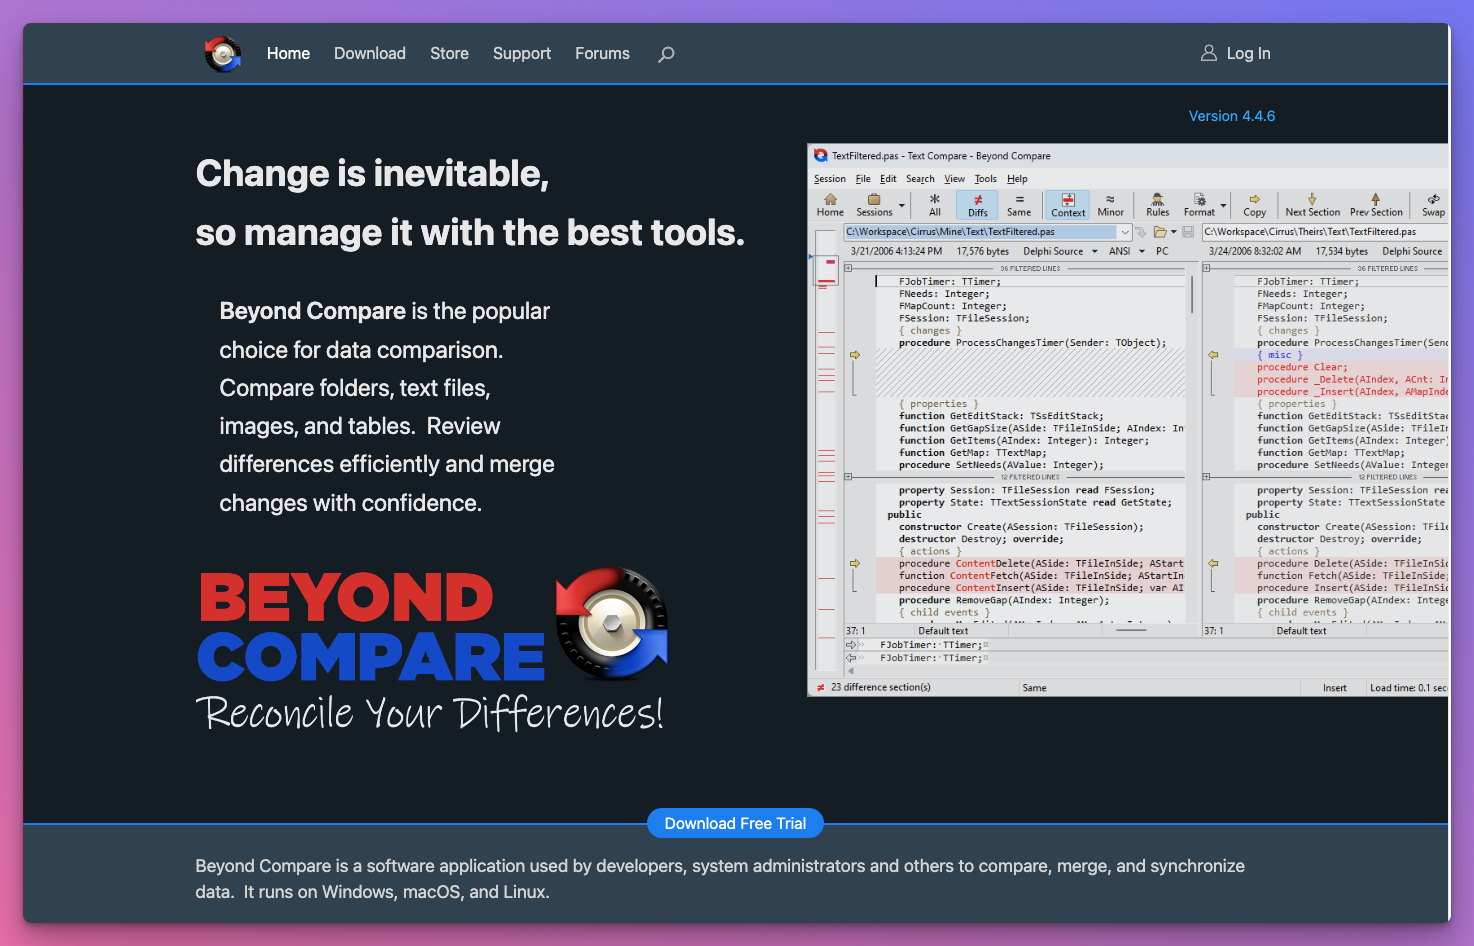Open the dropdown arrow next to Format
The width and height of the screenshot is (1474, 946).
pyautogui.click(x=1223, y=206)
